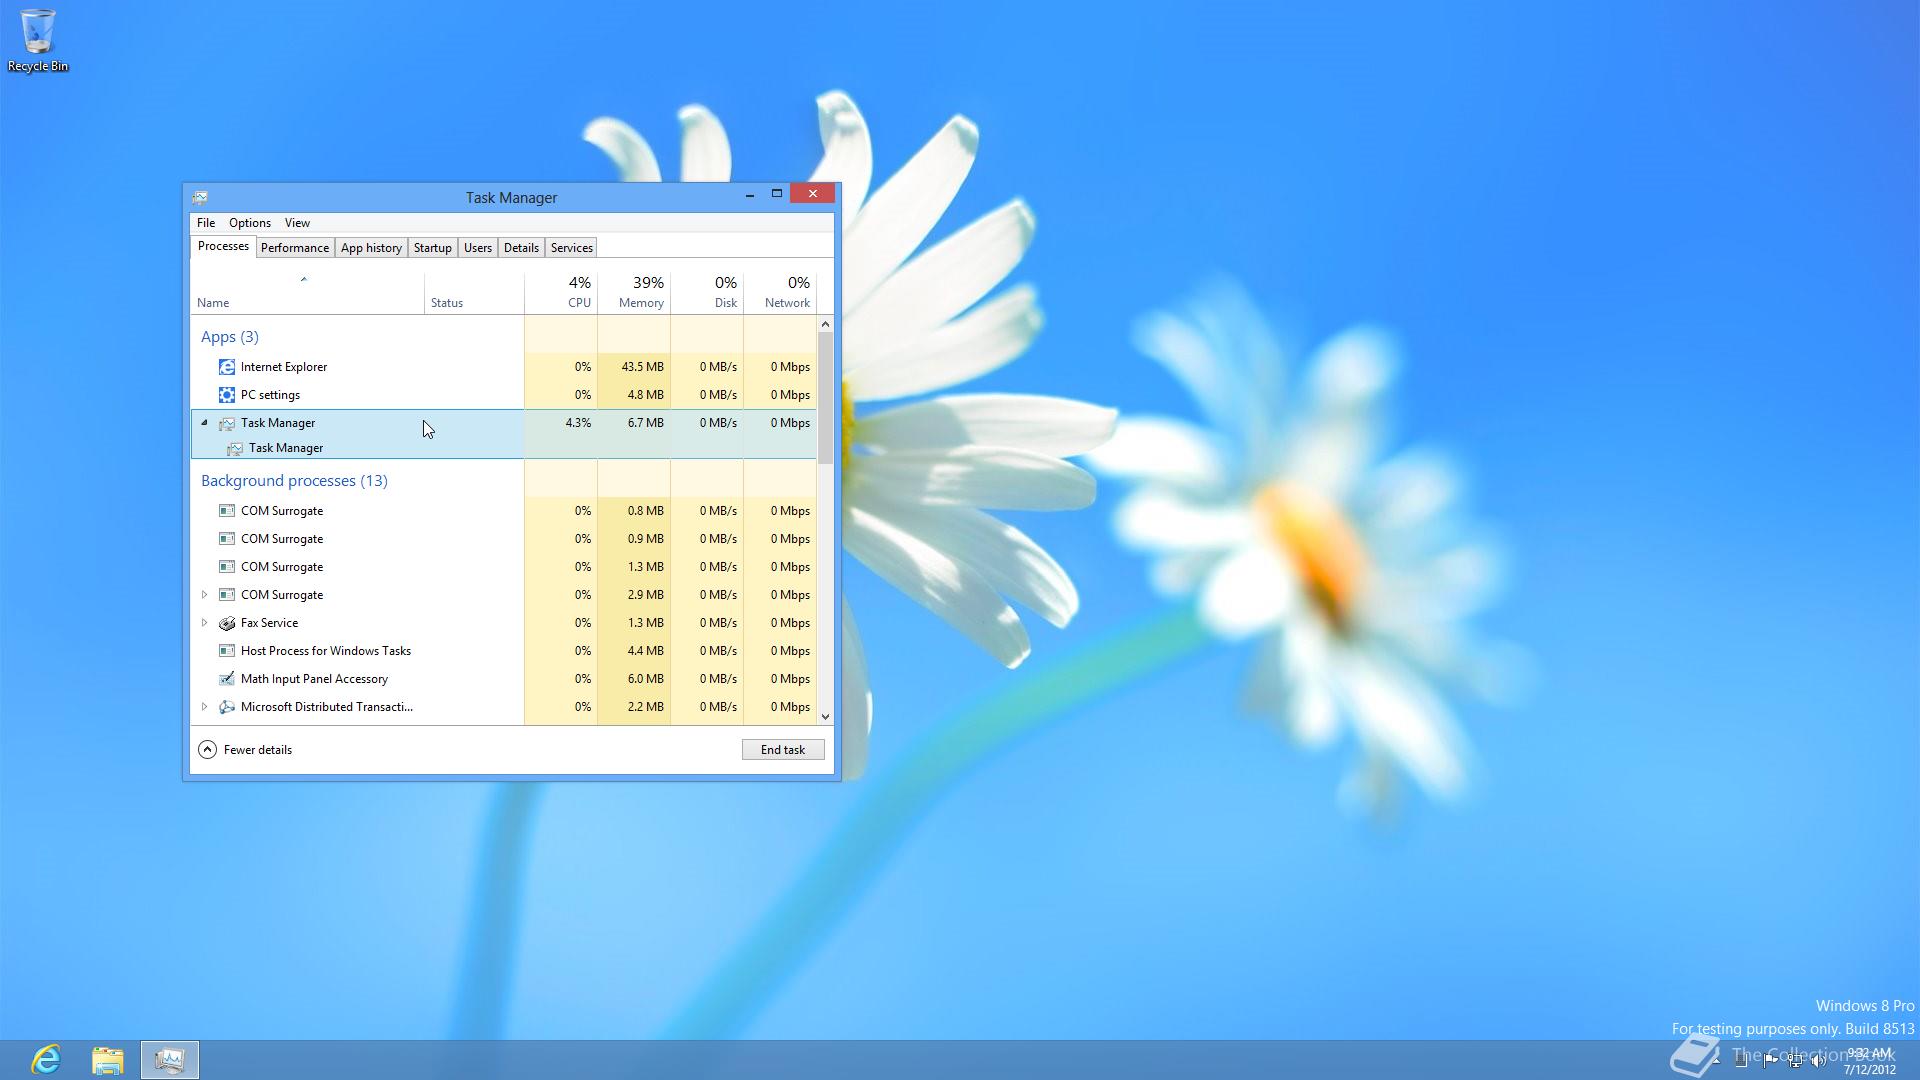Select the PC settings process row
The image size is (1920, 1080).
tap(503, 395)
